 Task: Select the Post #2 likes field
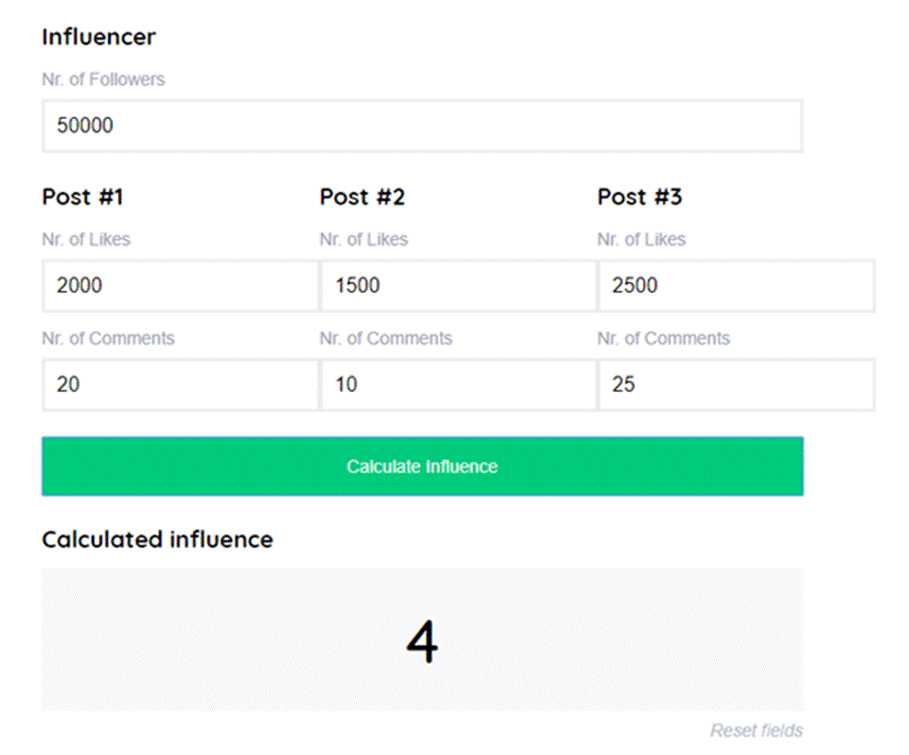tap(458, 286)
